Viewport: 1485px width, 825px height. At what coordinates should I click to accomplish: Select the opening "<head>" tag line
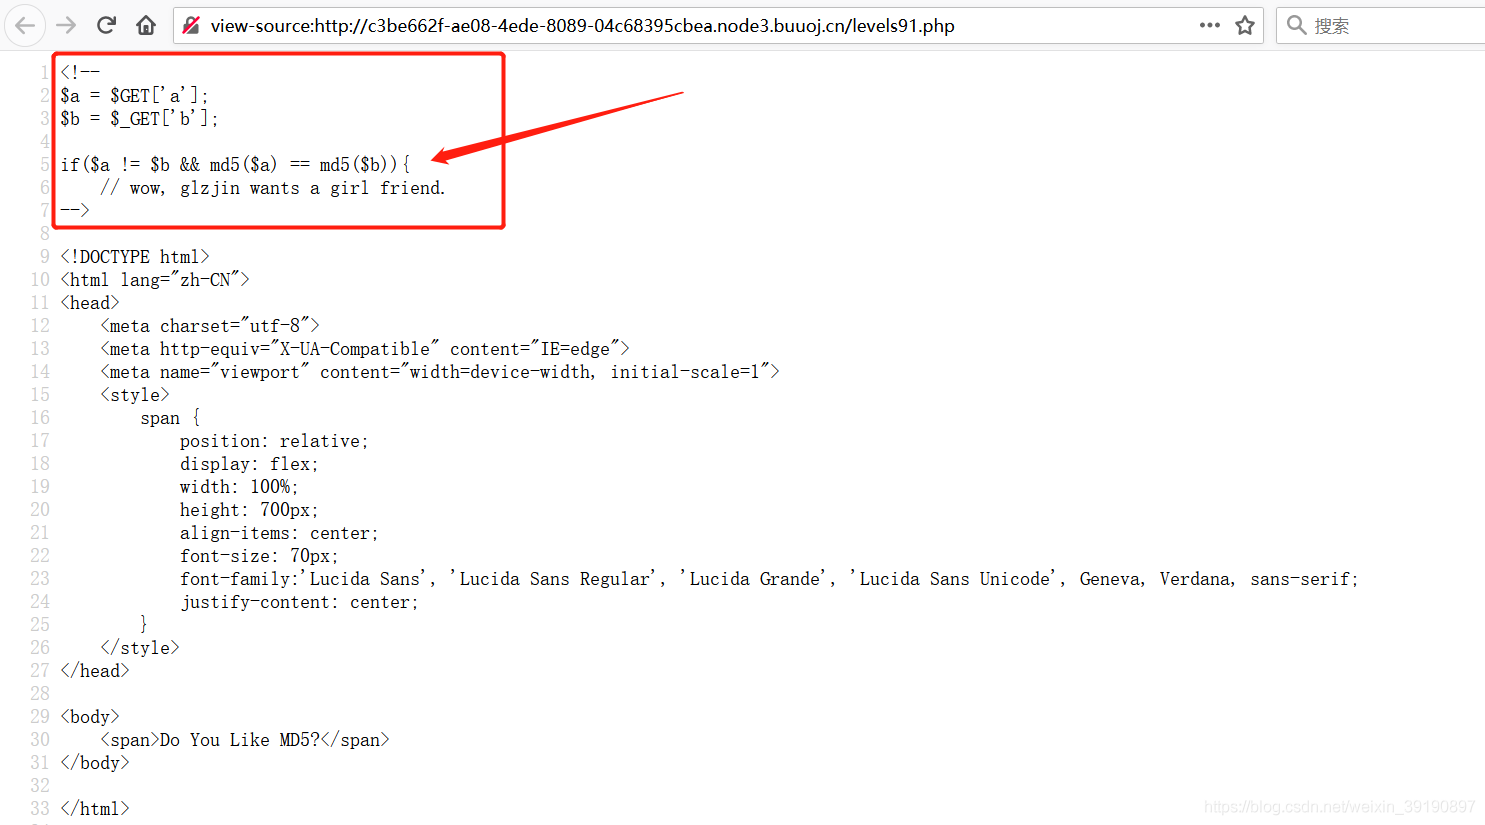[90, 303]
